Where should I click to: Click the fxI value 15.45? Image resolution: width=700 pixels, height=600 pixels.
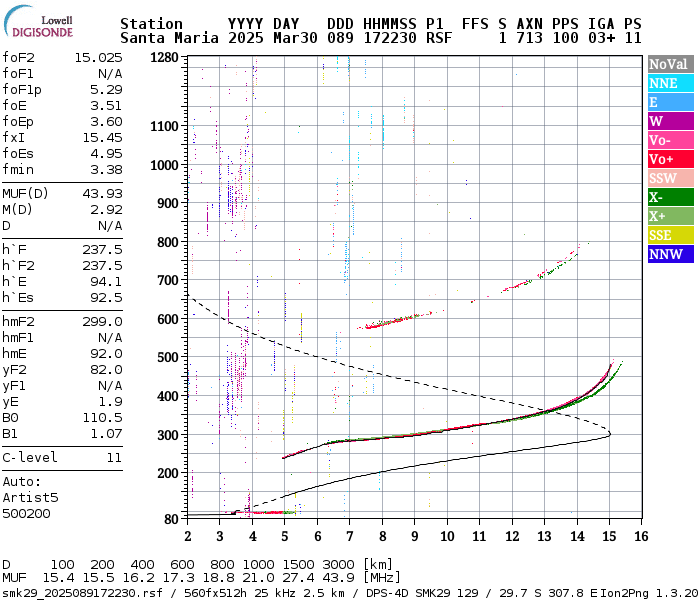pyautogui.click(x=102, y=138)
